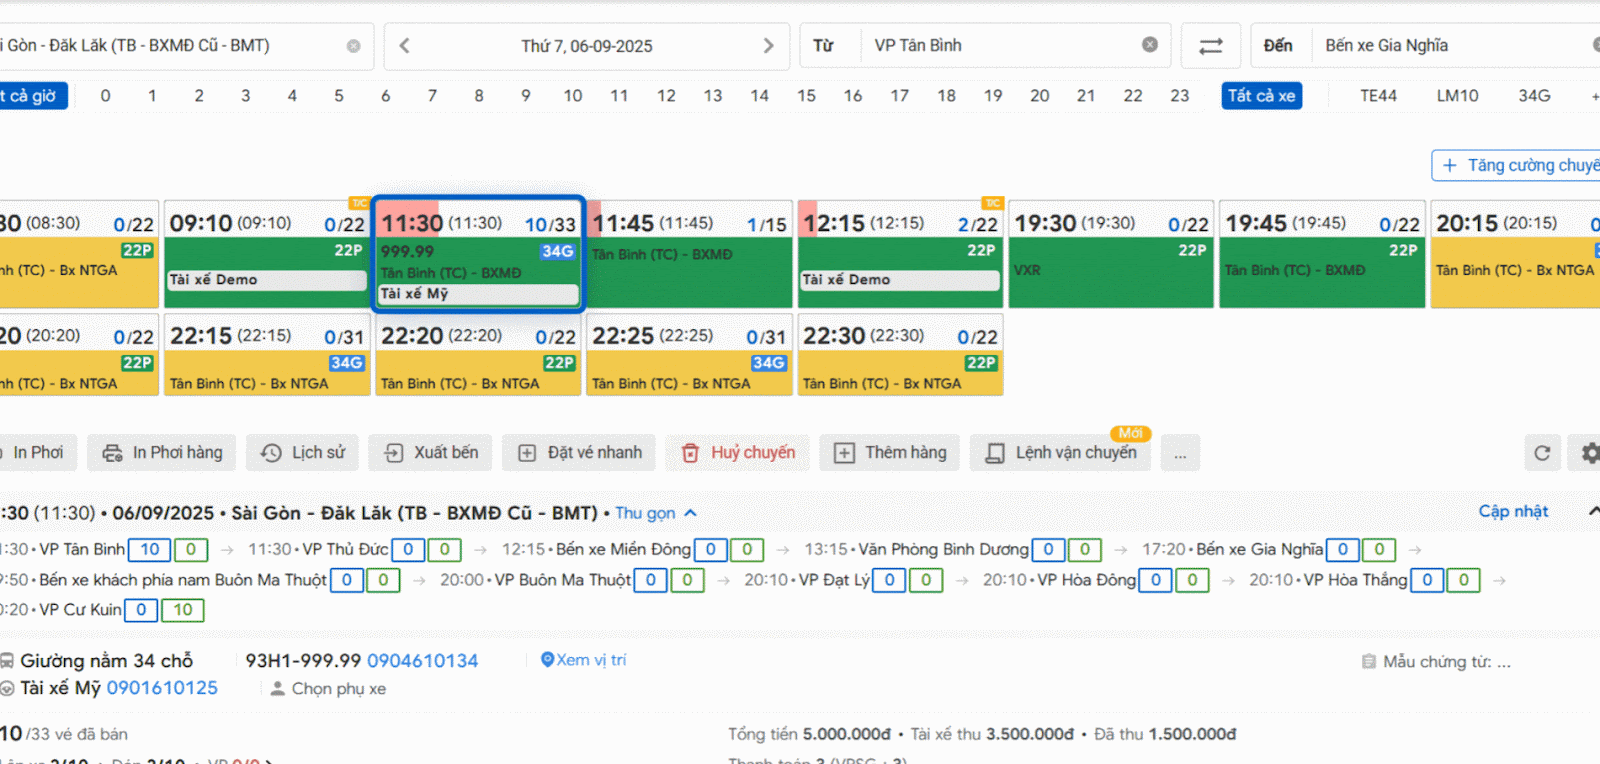Select hour 19 in the hour filter
Viewport: 1600px width, 764px height.
993,96
